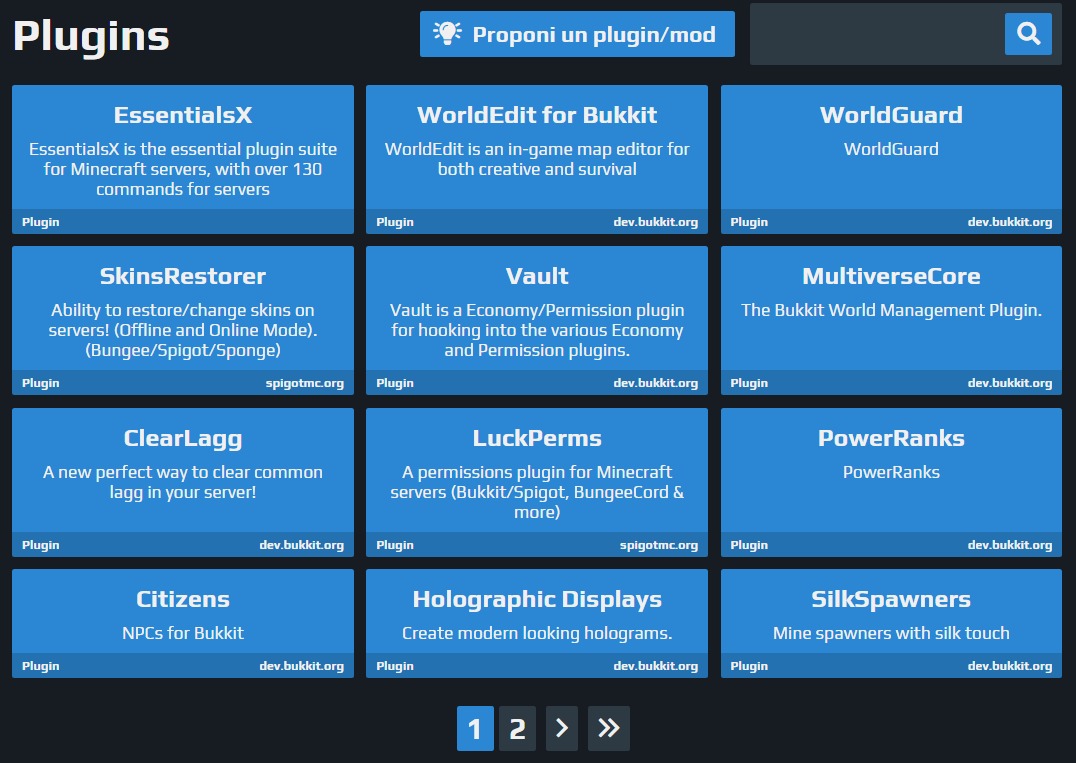Click the Plugin tag on PowerRanks card
This screenshot has height=763, width=1076.
[749, 545]
